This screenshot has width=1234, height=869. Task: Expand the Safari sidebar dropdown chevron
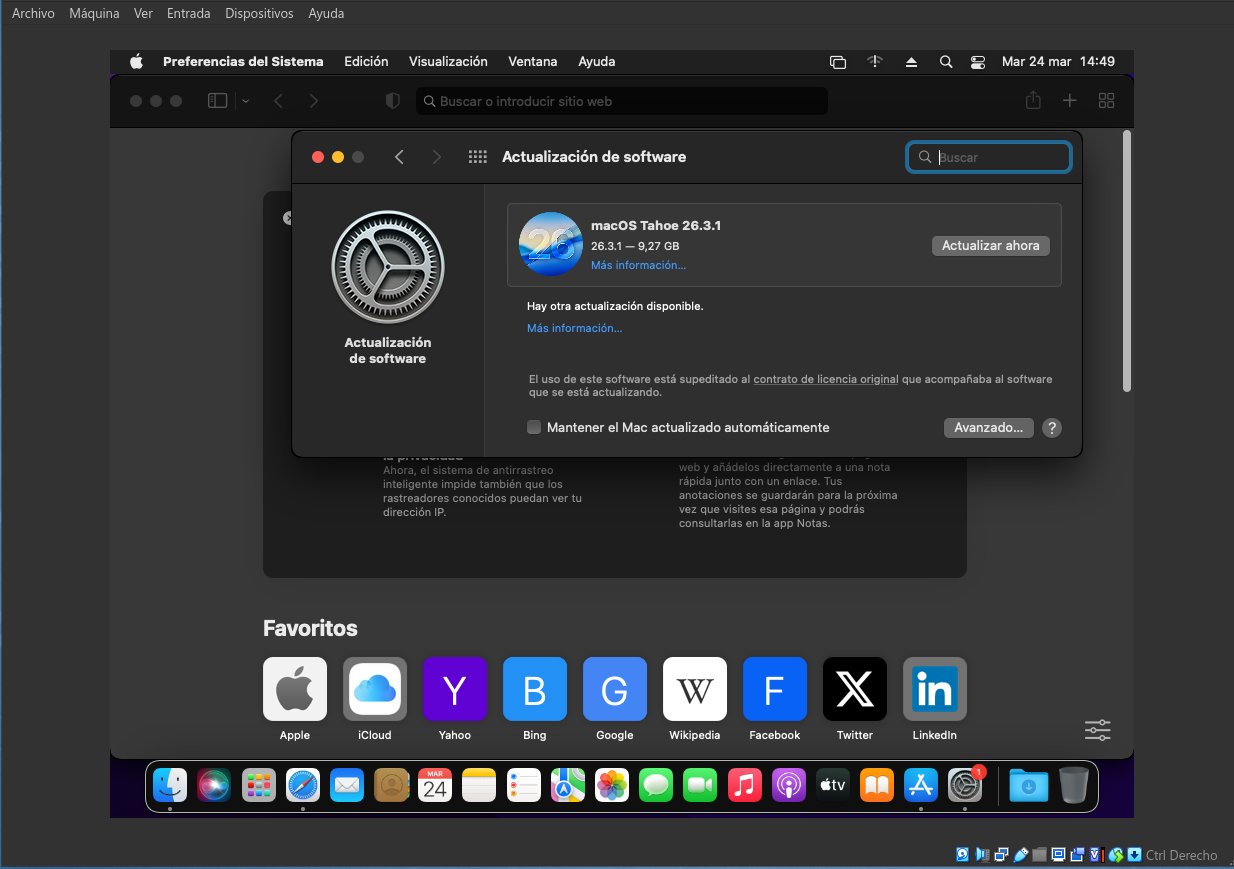coord(246,101)
